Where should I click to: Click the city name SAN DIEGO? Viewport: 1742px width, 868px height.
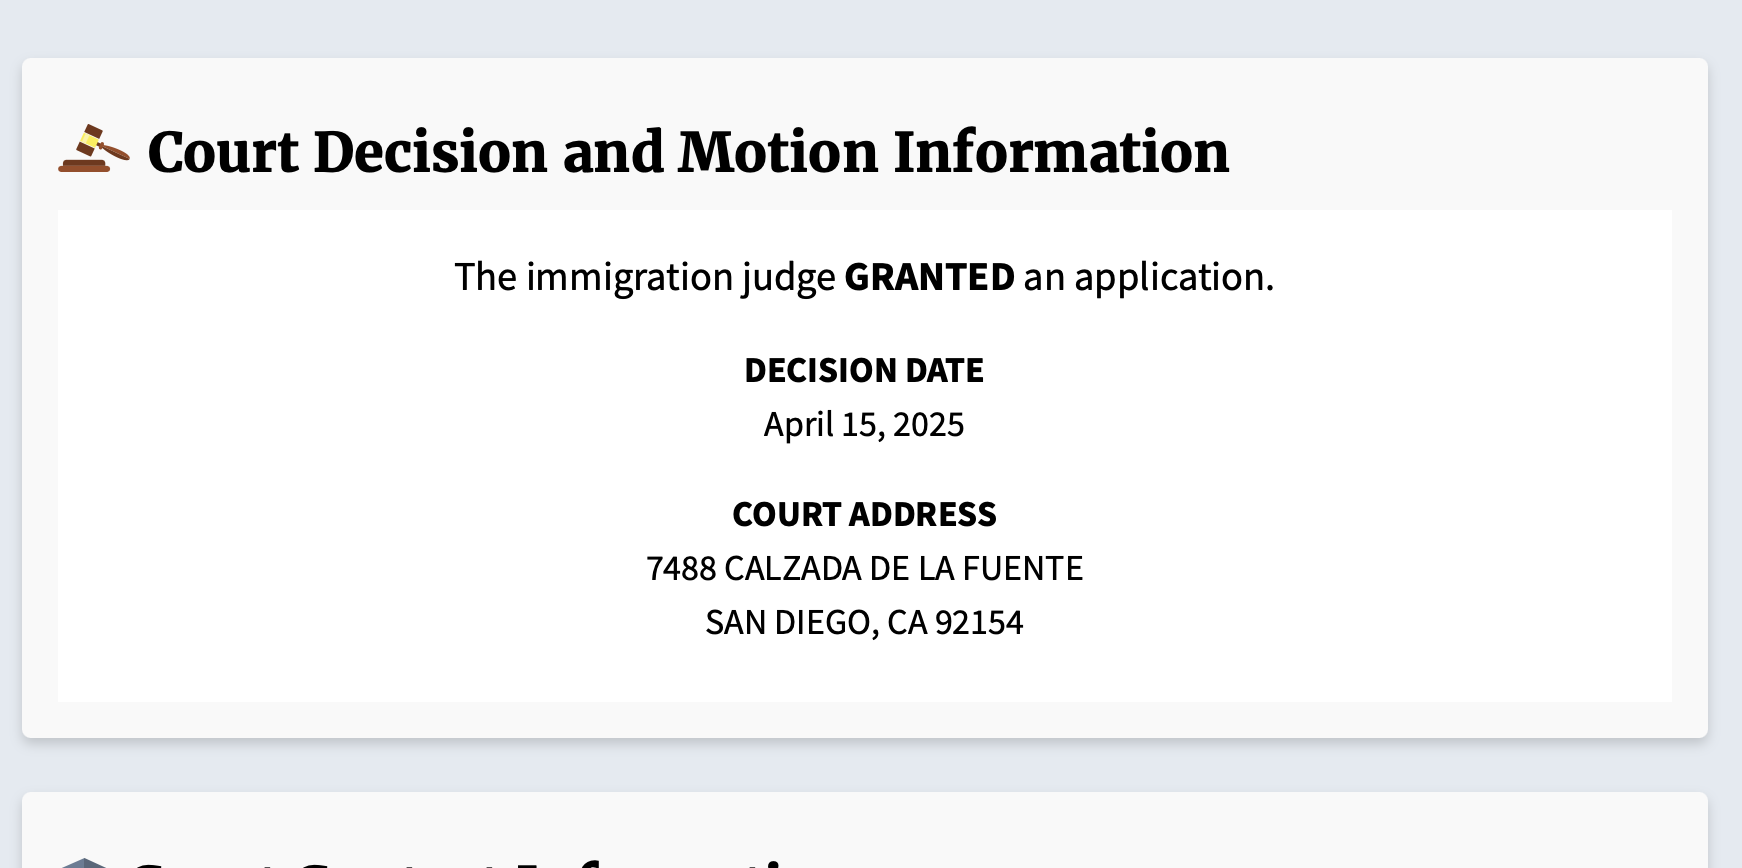(788, 623)
